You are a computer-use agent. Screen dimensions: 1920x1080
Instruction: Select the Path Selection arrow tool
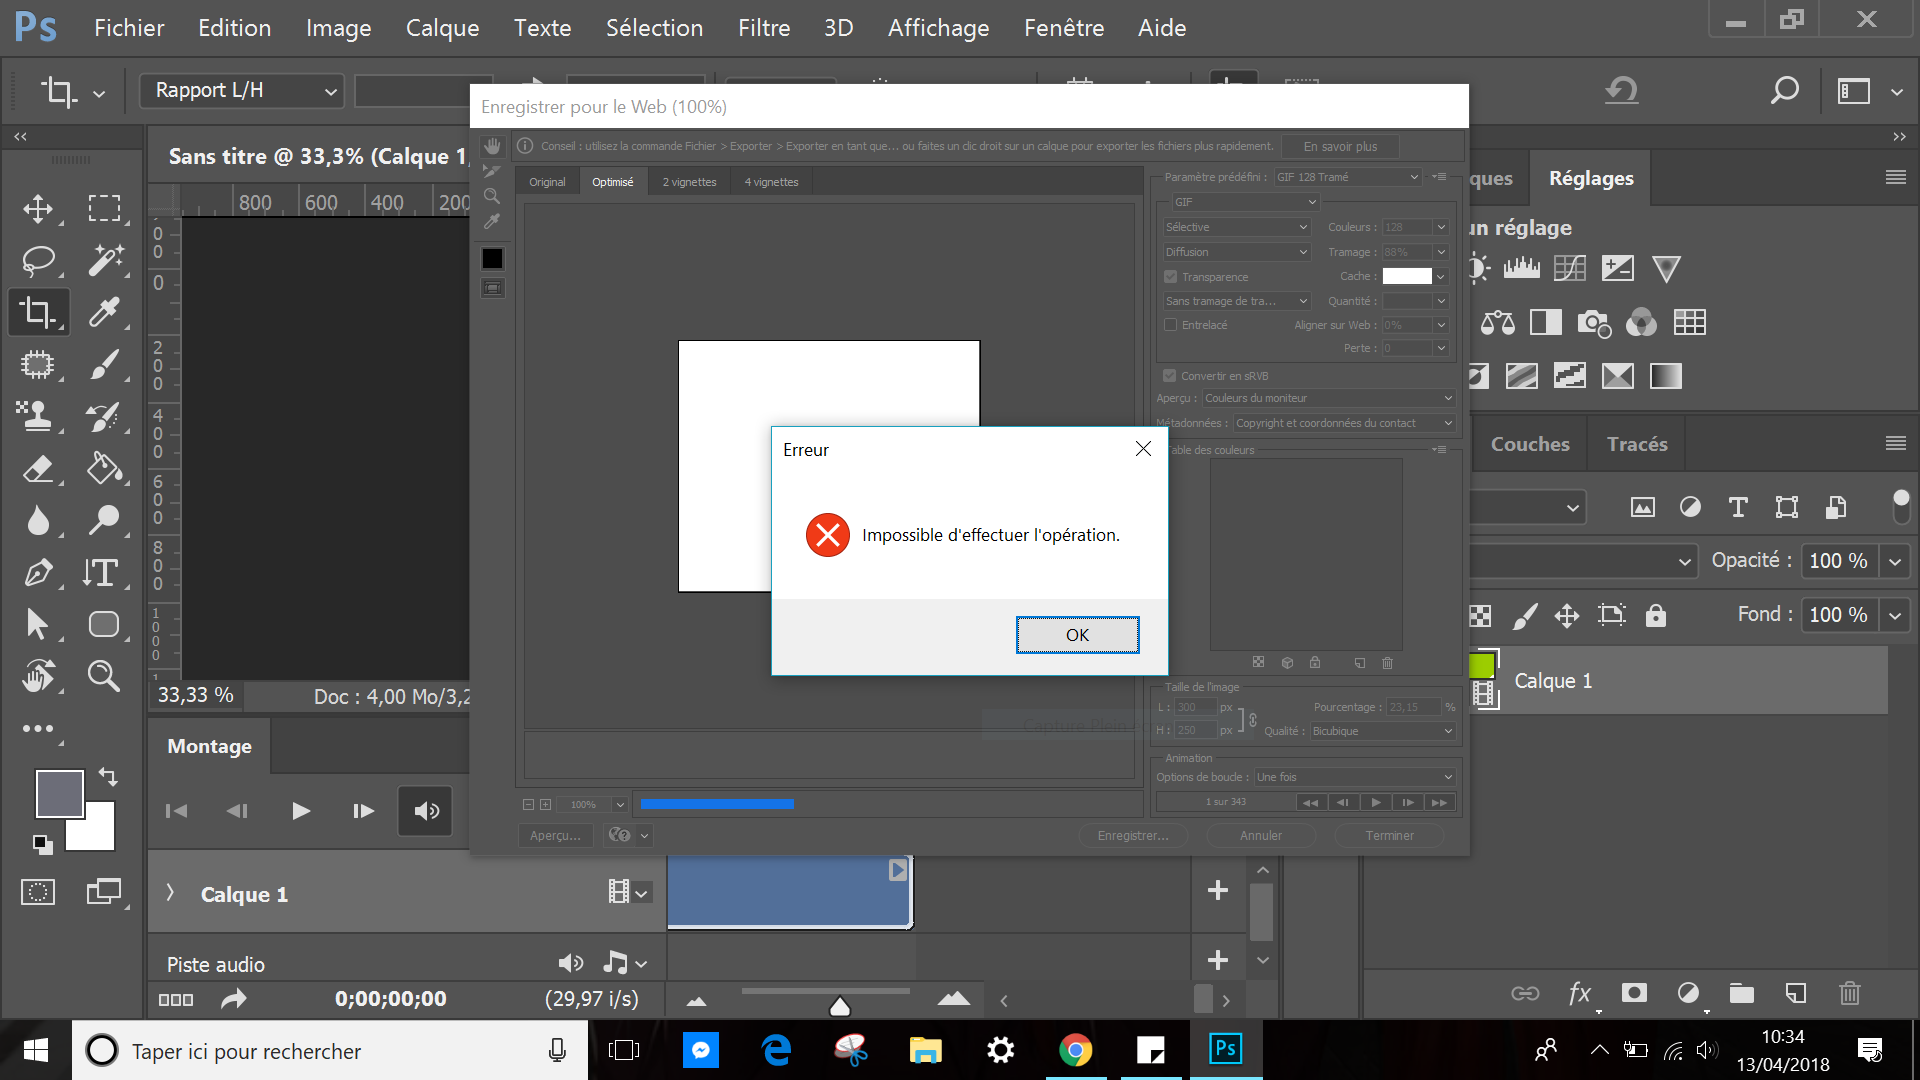tap(38, 624)
